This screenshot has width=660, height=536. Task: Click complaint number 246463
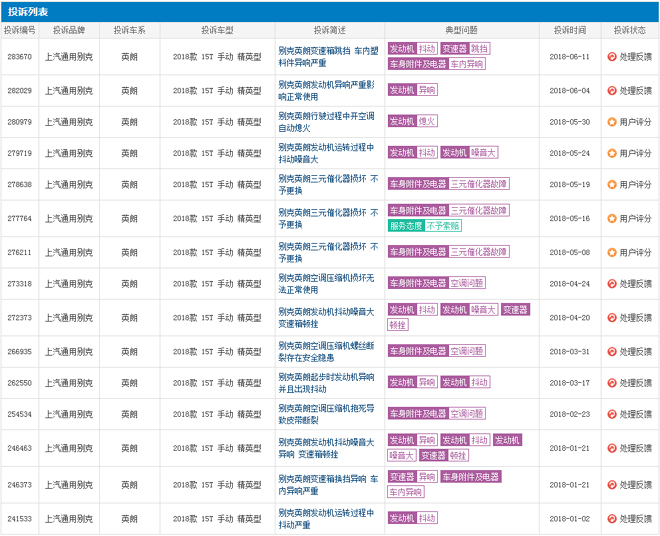tap(20, 448)
